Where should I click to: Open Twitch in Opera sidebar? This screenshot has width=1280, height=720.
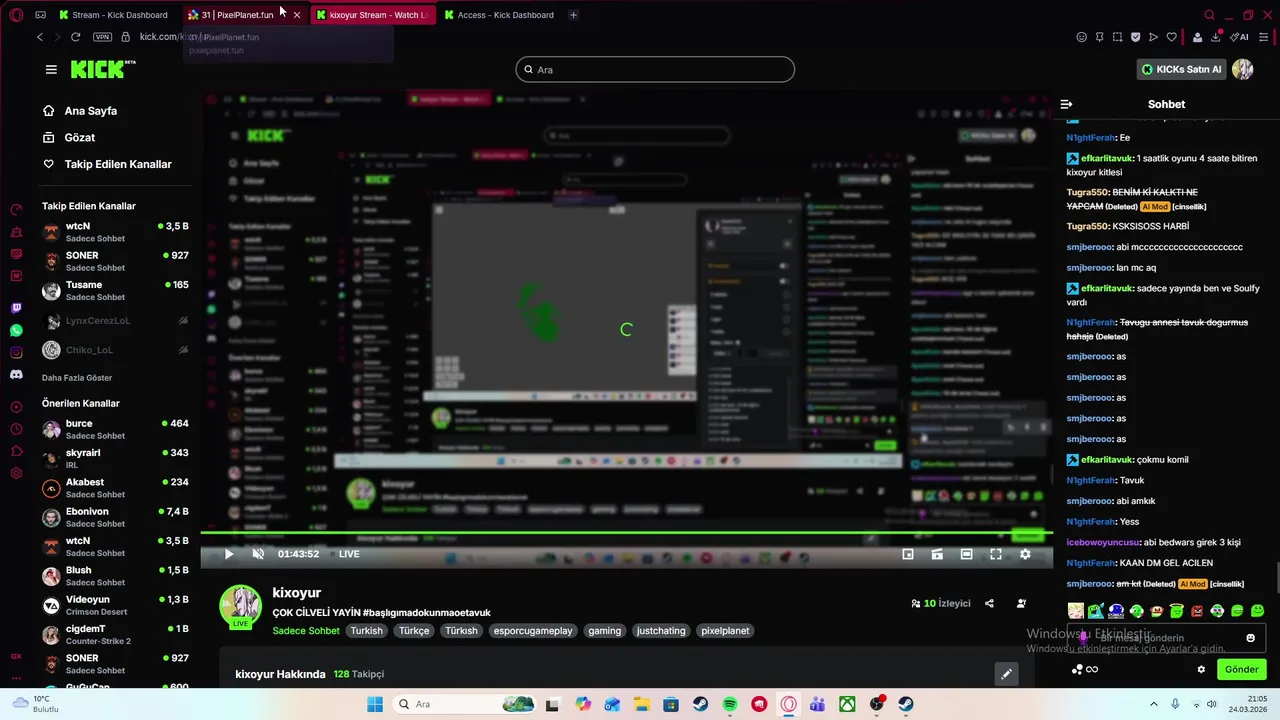click(16, 308)
